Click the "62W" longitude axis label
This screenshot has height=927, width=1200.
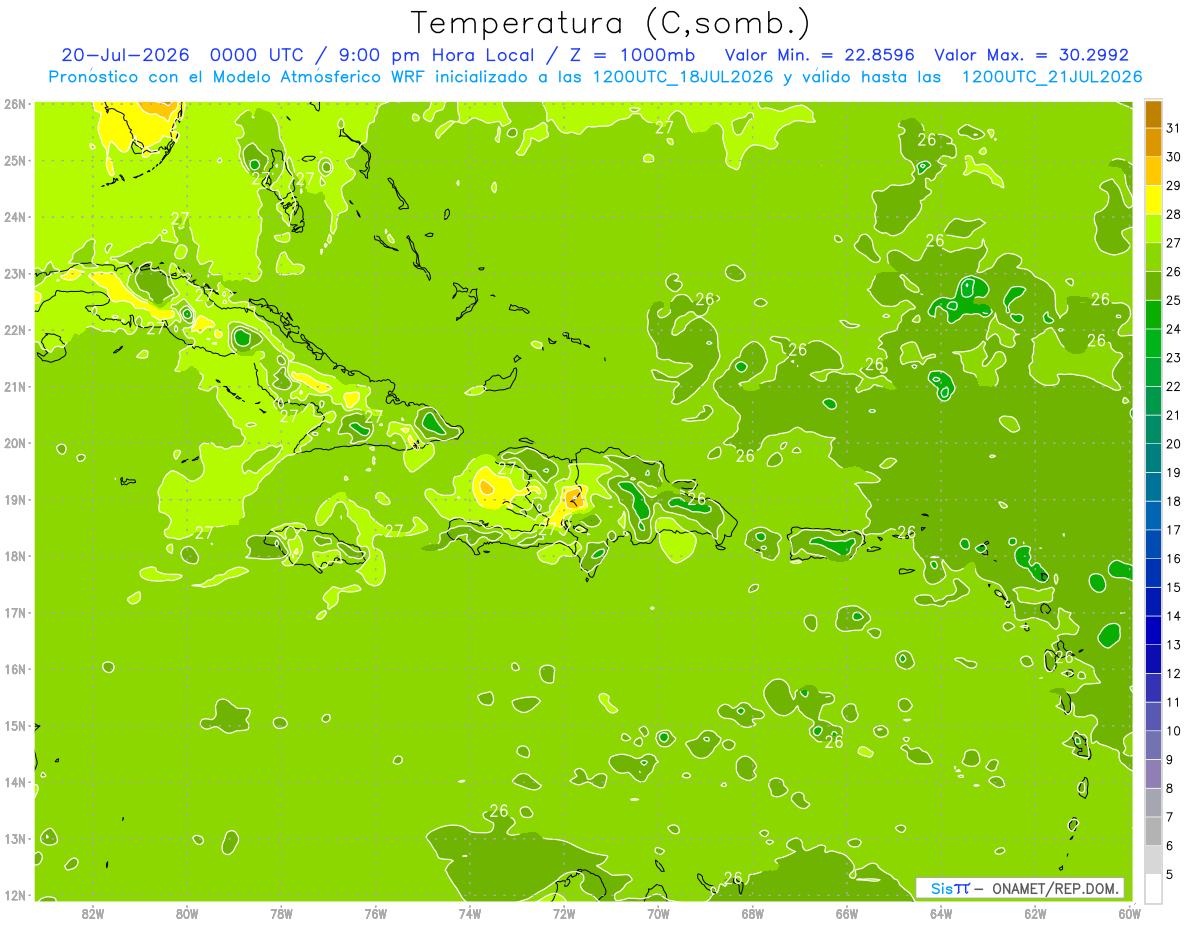pyautogui.click(x=1035, y=912)
